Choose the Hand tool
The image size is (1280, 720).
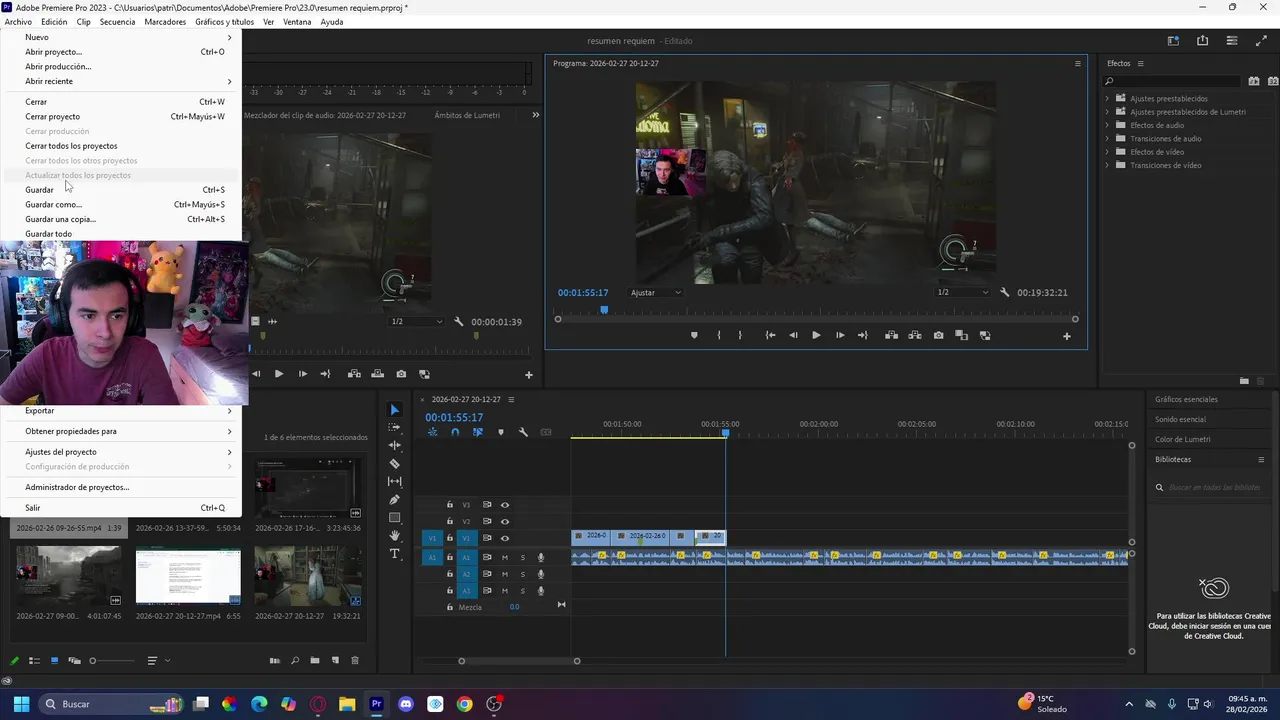pos(394,536)
